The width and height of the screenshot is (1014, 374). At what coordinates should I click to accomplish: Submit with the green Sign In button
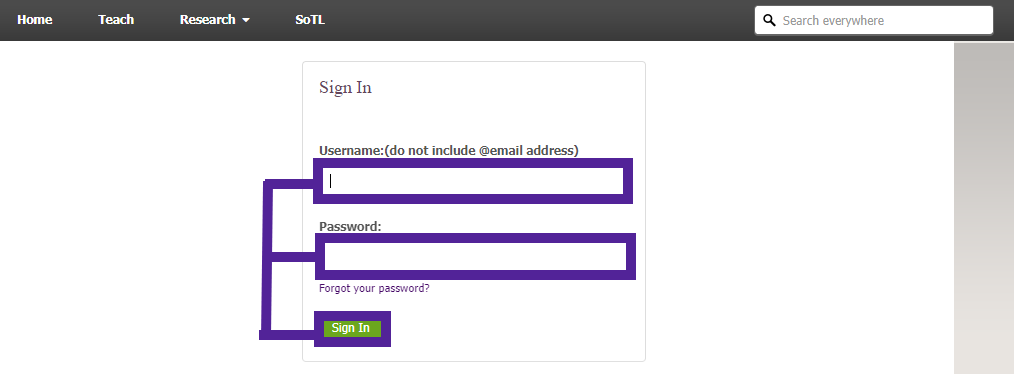point(352,328)
